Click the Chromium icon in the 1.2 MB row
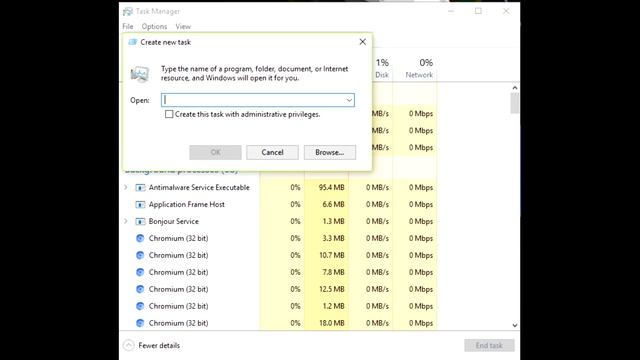 pos(140,306)
